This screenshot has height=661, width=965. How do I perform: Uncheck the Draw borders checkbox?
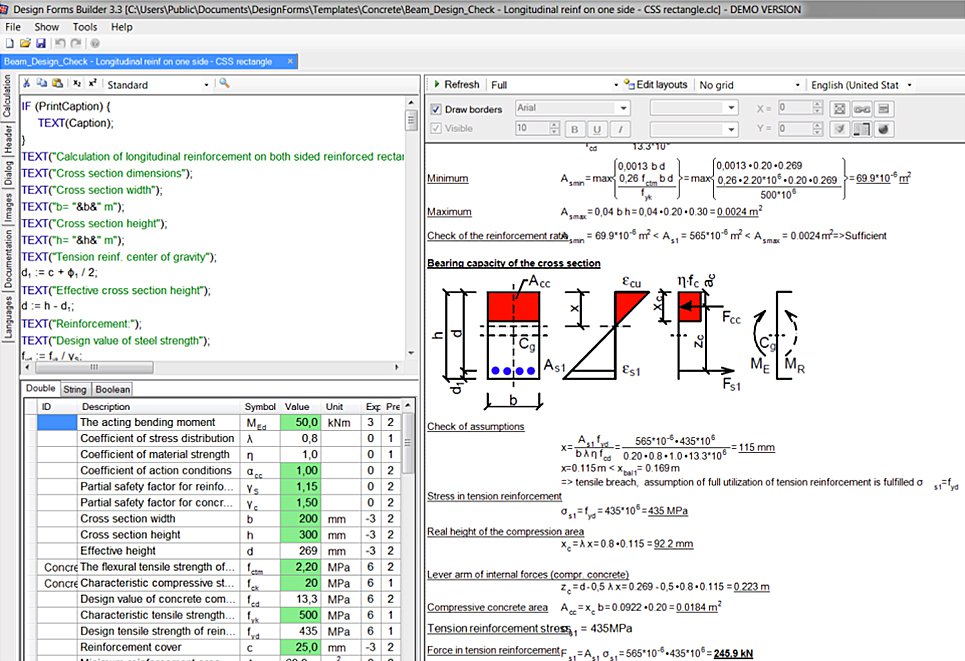(x=436, y=109)
